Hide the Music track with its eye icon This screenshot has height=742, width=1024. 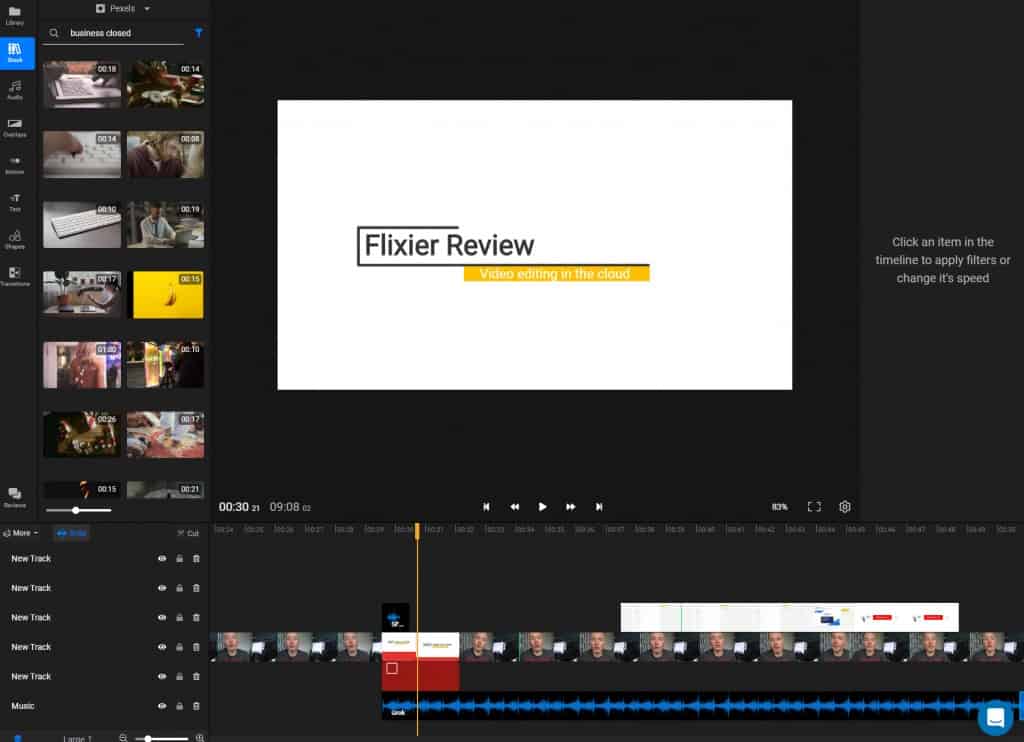coord(162,706)
